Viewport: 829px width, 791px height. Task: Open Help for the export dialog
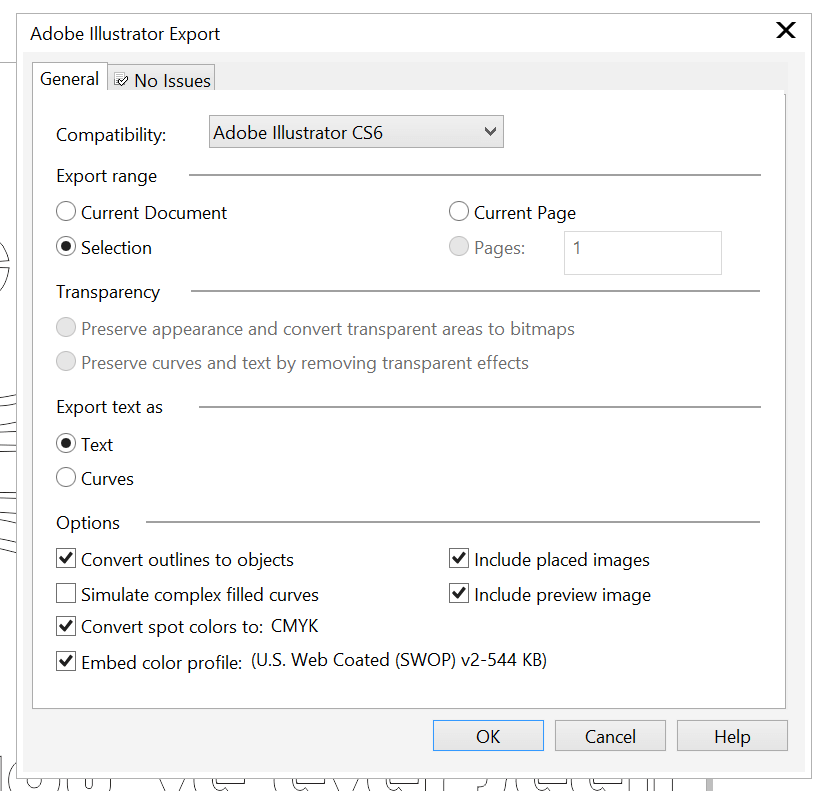click(732, 735)
